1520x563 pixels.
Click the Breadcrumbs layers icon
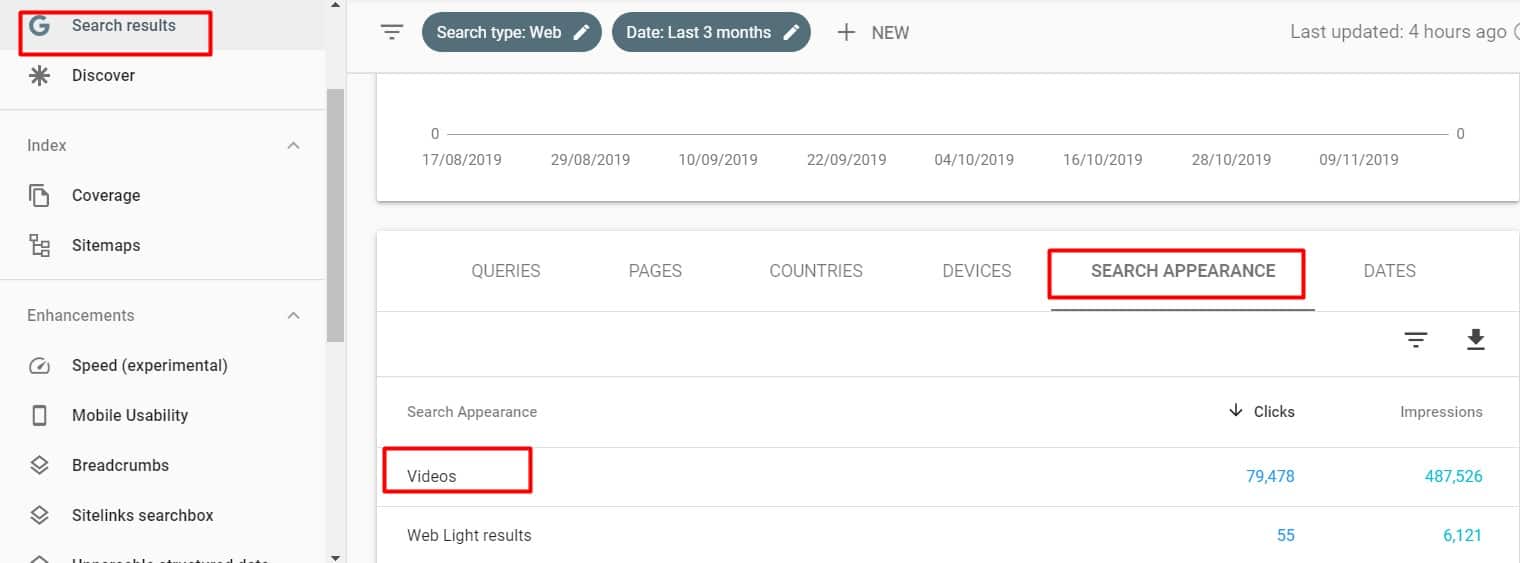[x=39, y=466]
